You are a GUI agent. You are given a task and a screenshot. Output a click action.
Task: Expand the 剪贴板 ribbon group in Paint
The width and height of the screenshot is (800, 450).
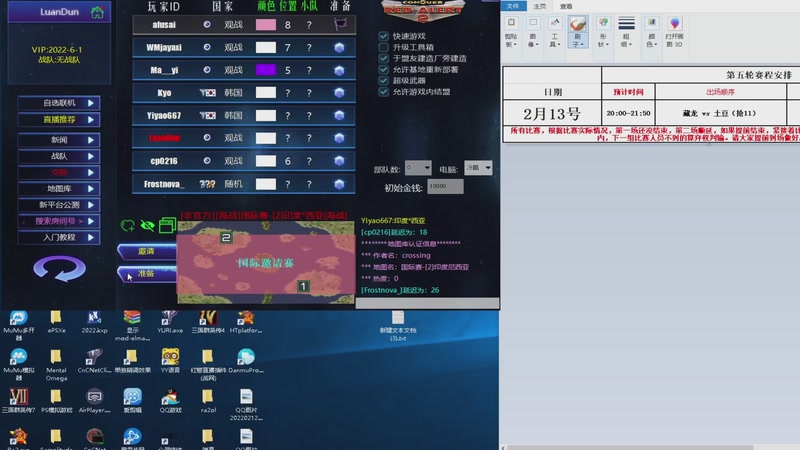511,32
